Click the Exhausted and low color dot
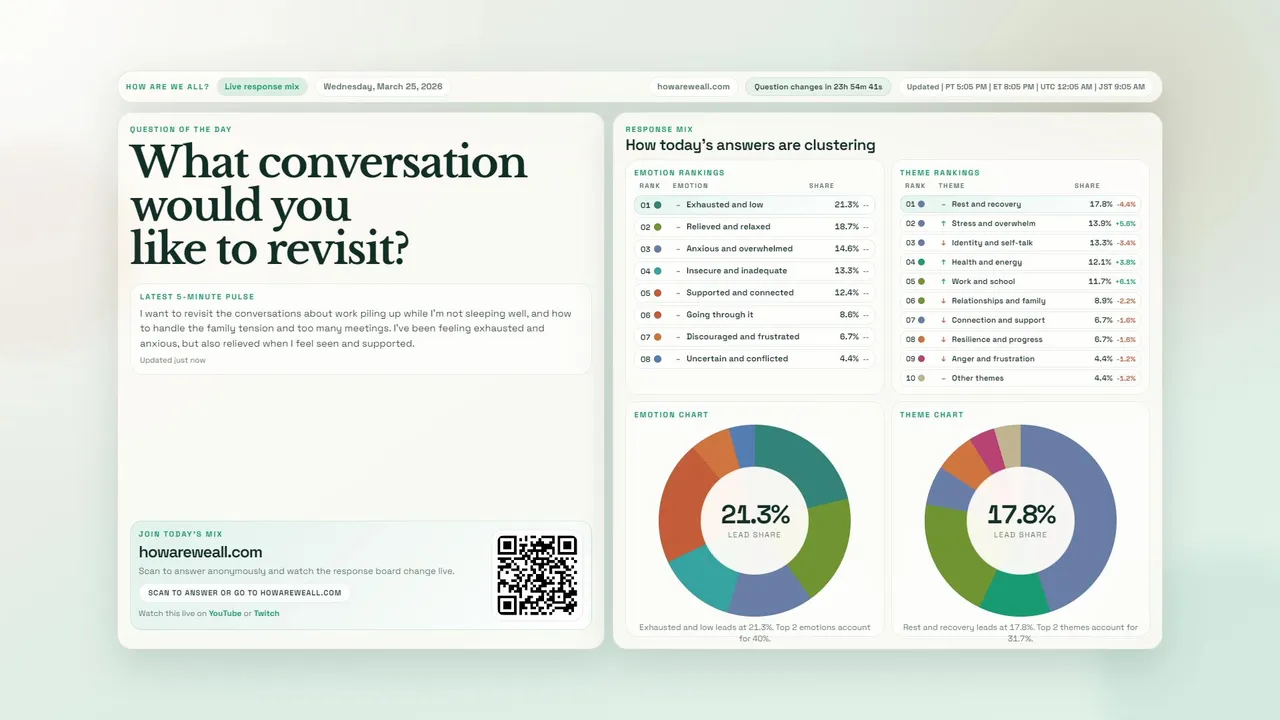This screenshot has width=1280, height=720. [x=657, y=205]
